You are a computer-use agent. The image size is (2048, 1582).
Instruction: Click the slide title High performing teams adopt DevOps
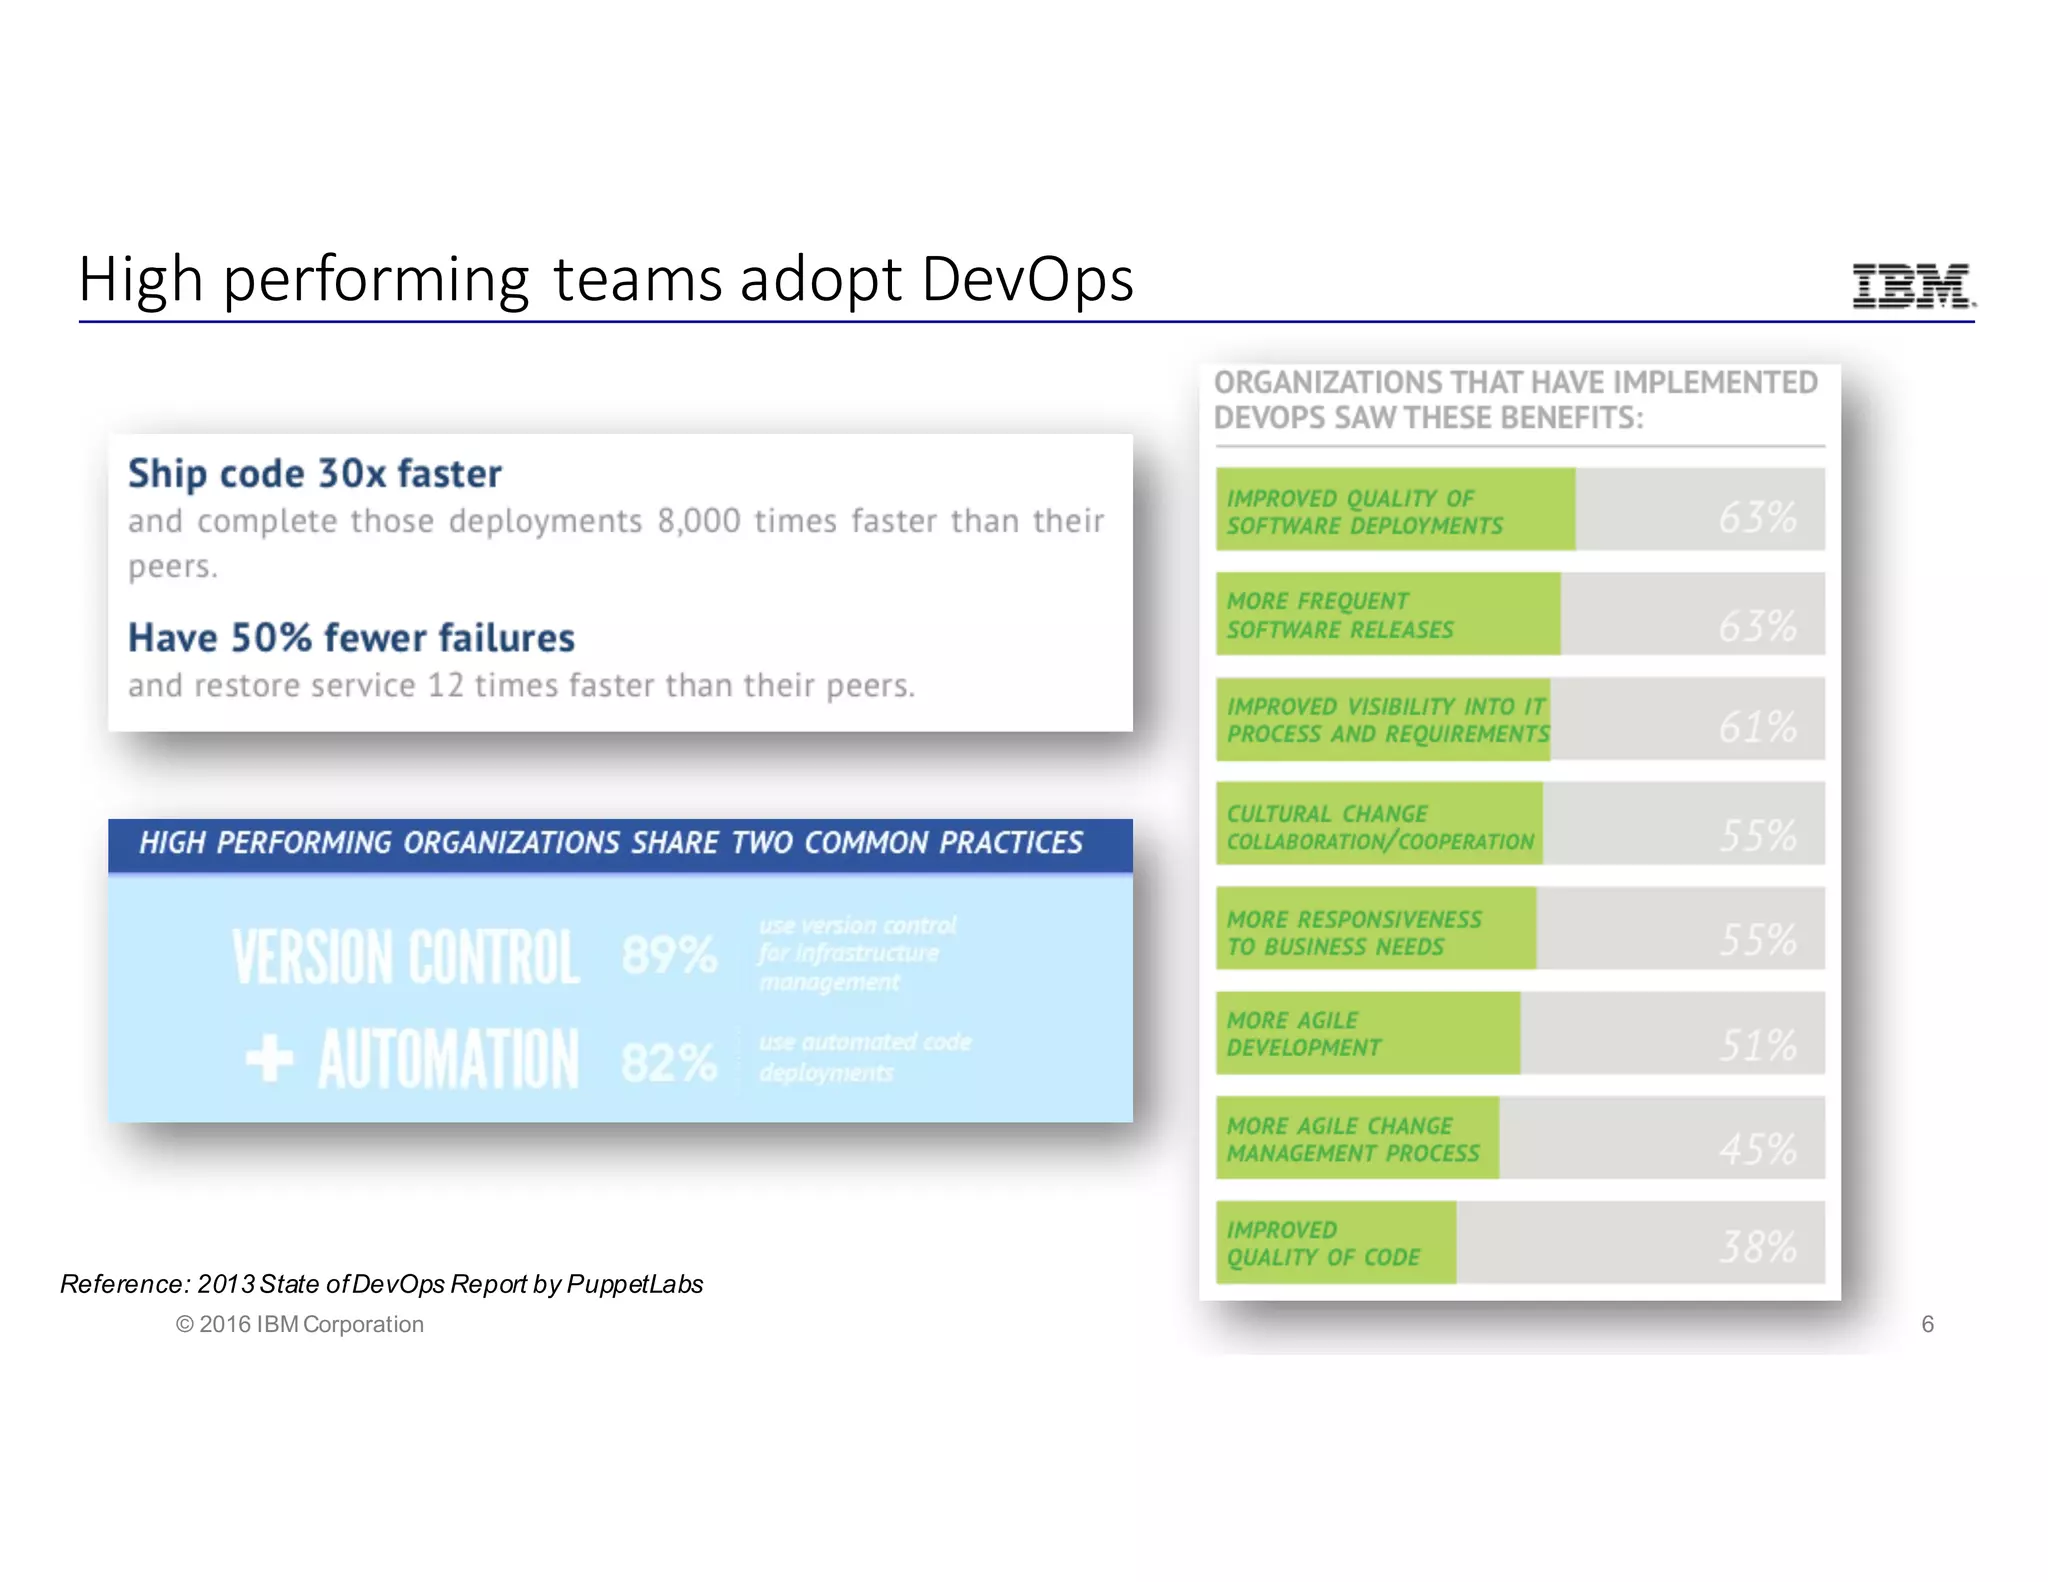tap(606, 279)
